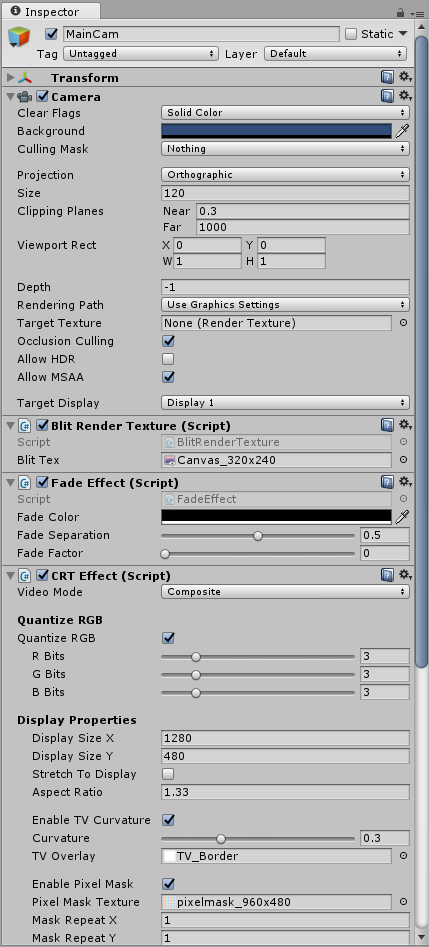Click the R Bits slider handle
This screenshot has width=429, height=947.
[196, 656]
